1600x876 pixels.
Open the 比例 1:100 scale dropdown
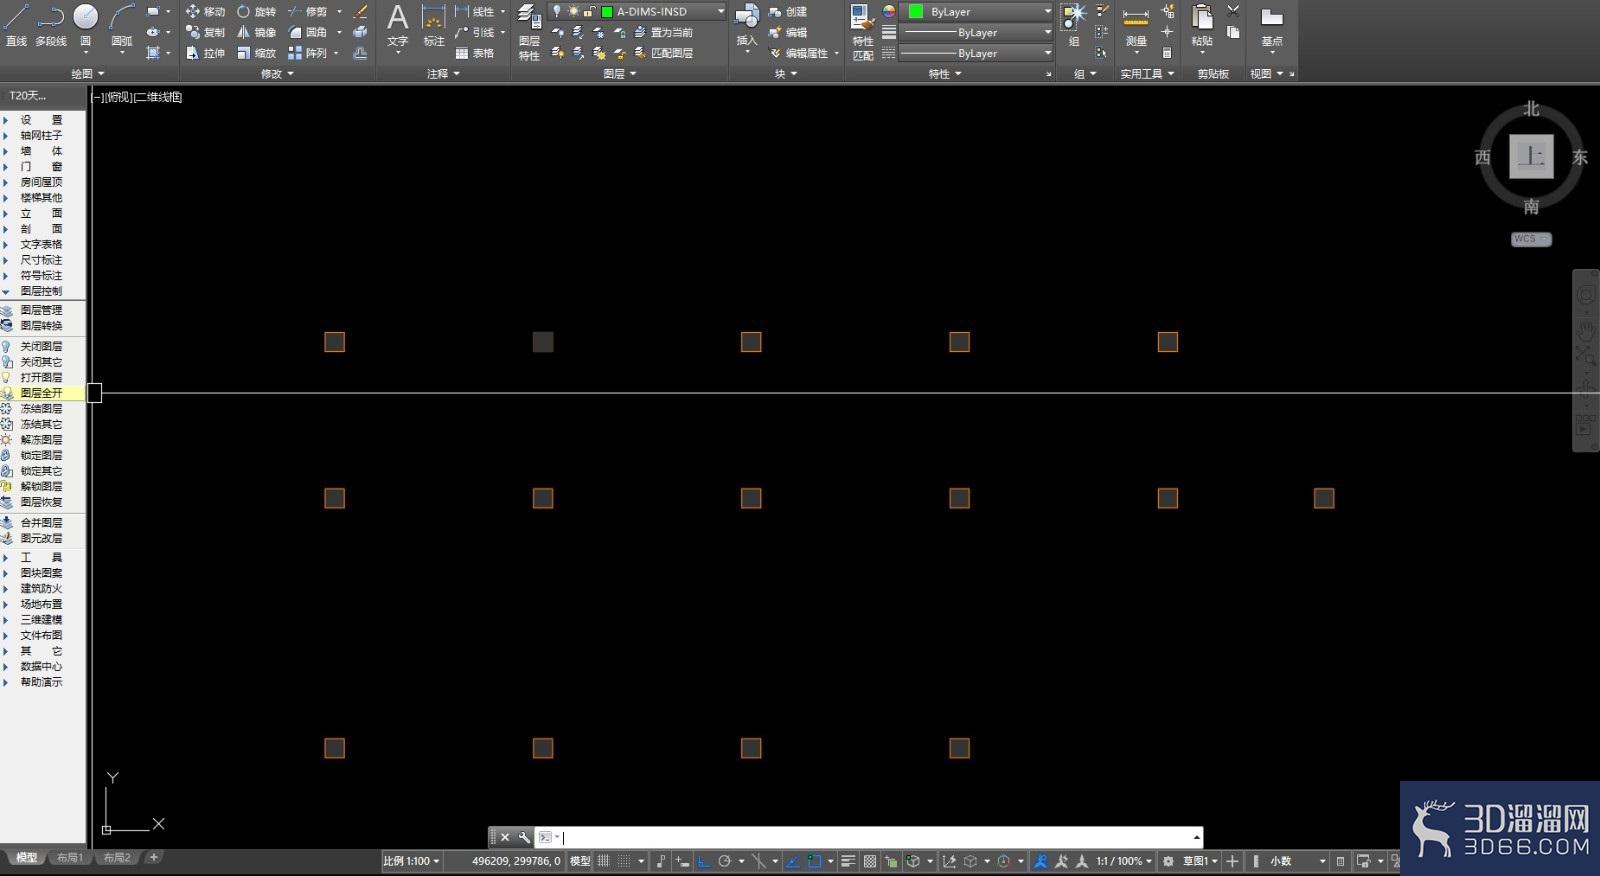(411, 861)
